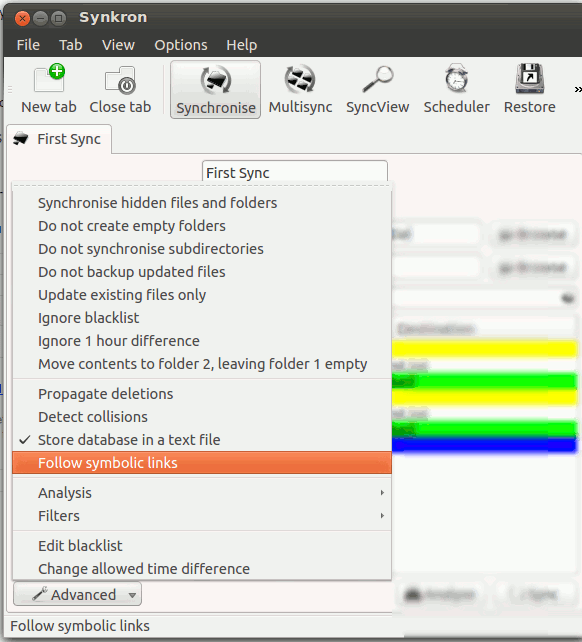582x642 pixels.
Task: Minimize the Synkron window
Action: pos(40,18)
